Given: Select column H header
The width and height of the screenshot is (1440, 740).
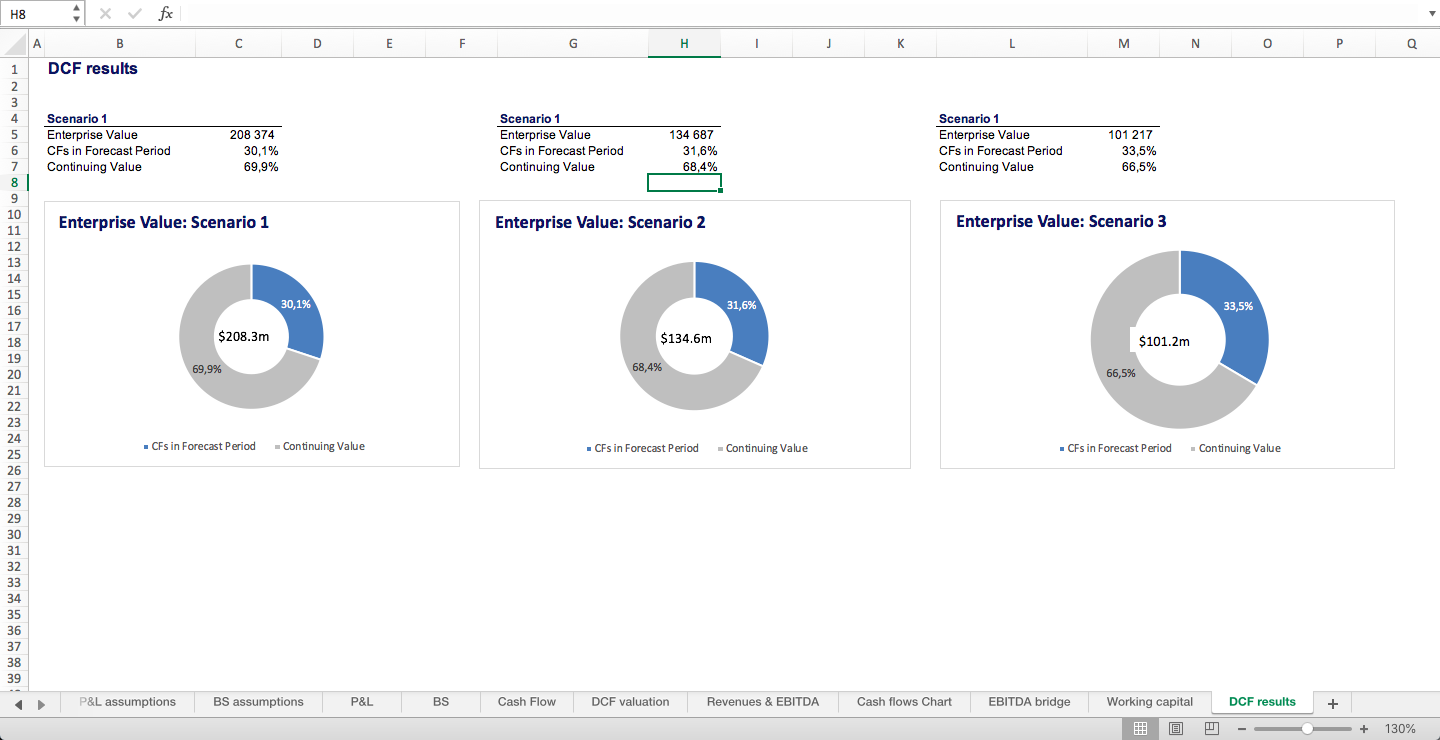Looking at the screenshot, I should point(684,44).
